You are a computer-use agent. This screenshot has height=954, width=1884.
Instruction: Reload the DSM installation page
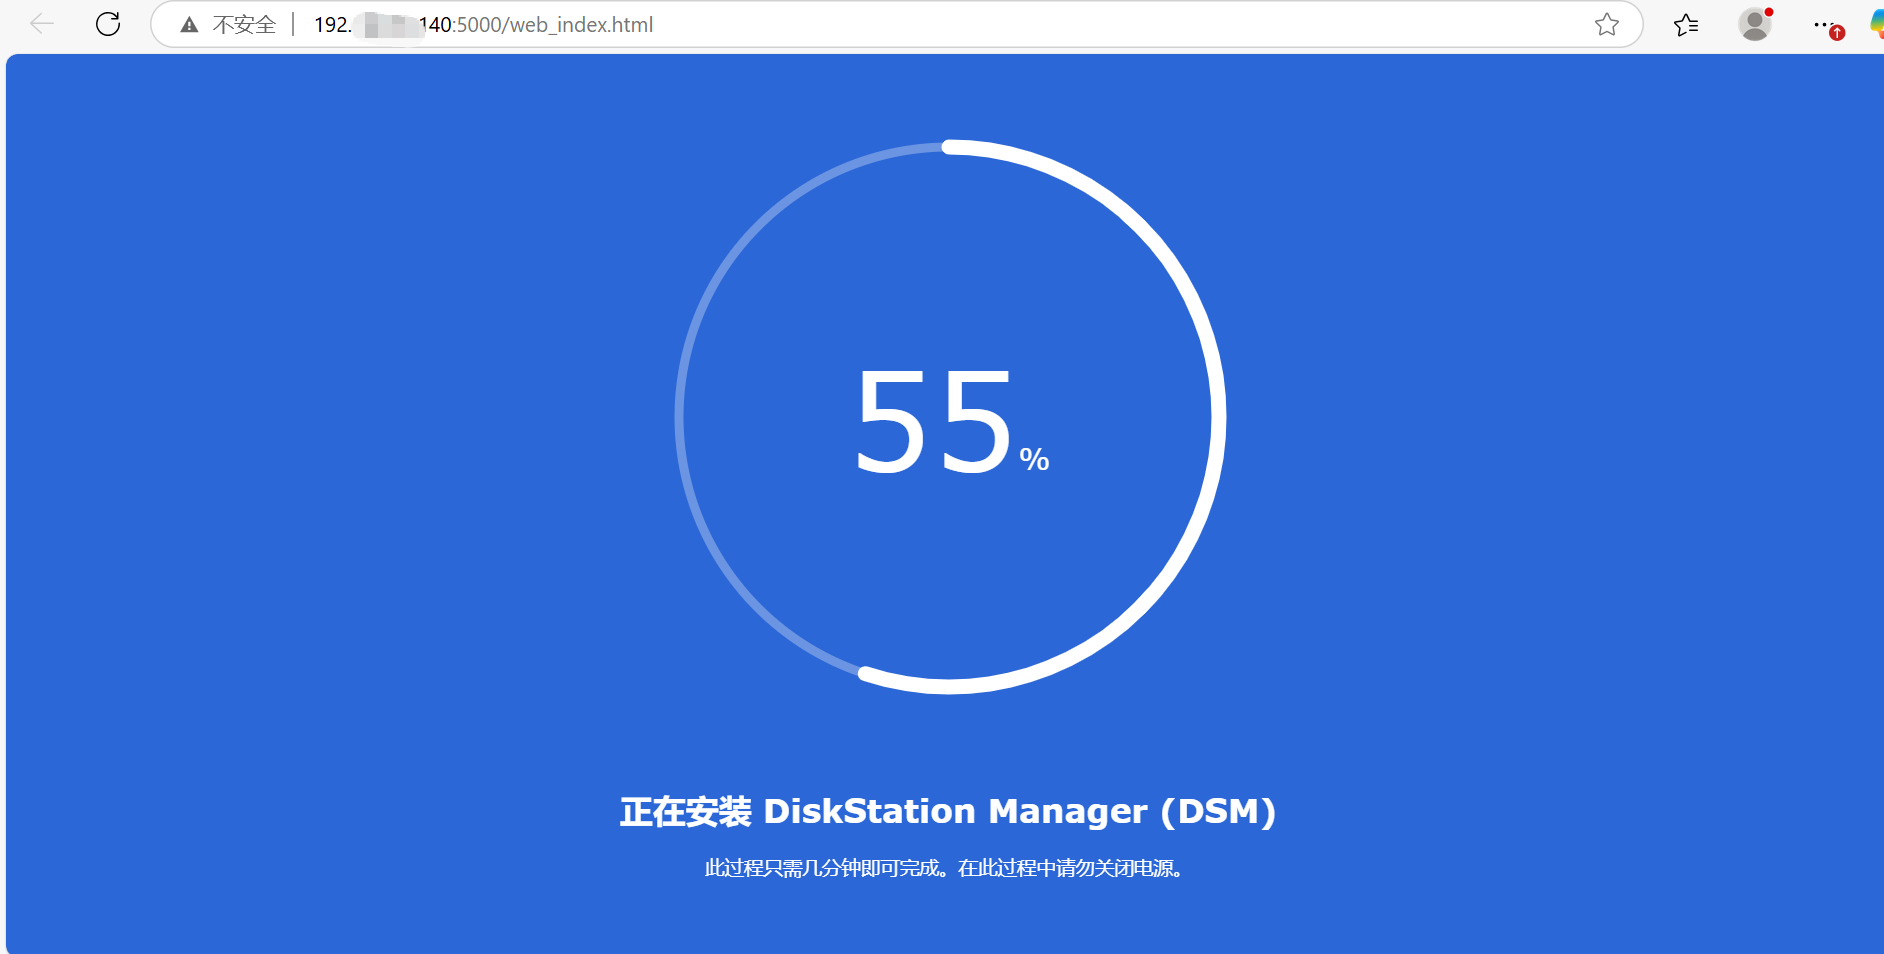point(109,24)
